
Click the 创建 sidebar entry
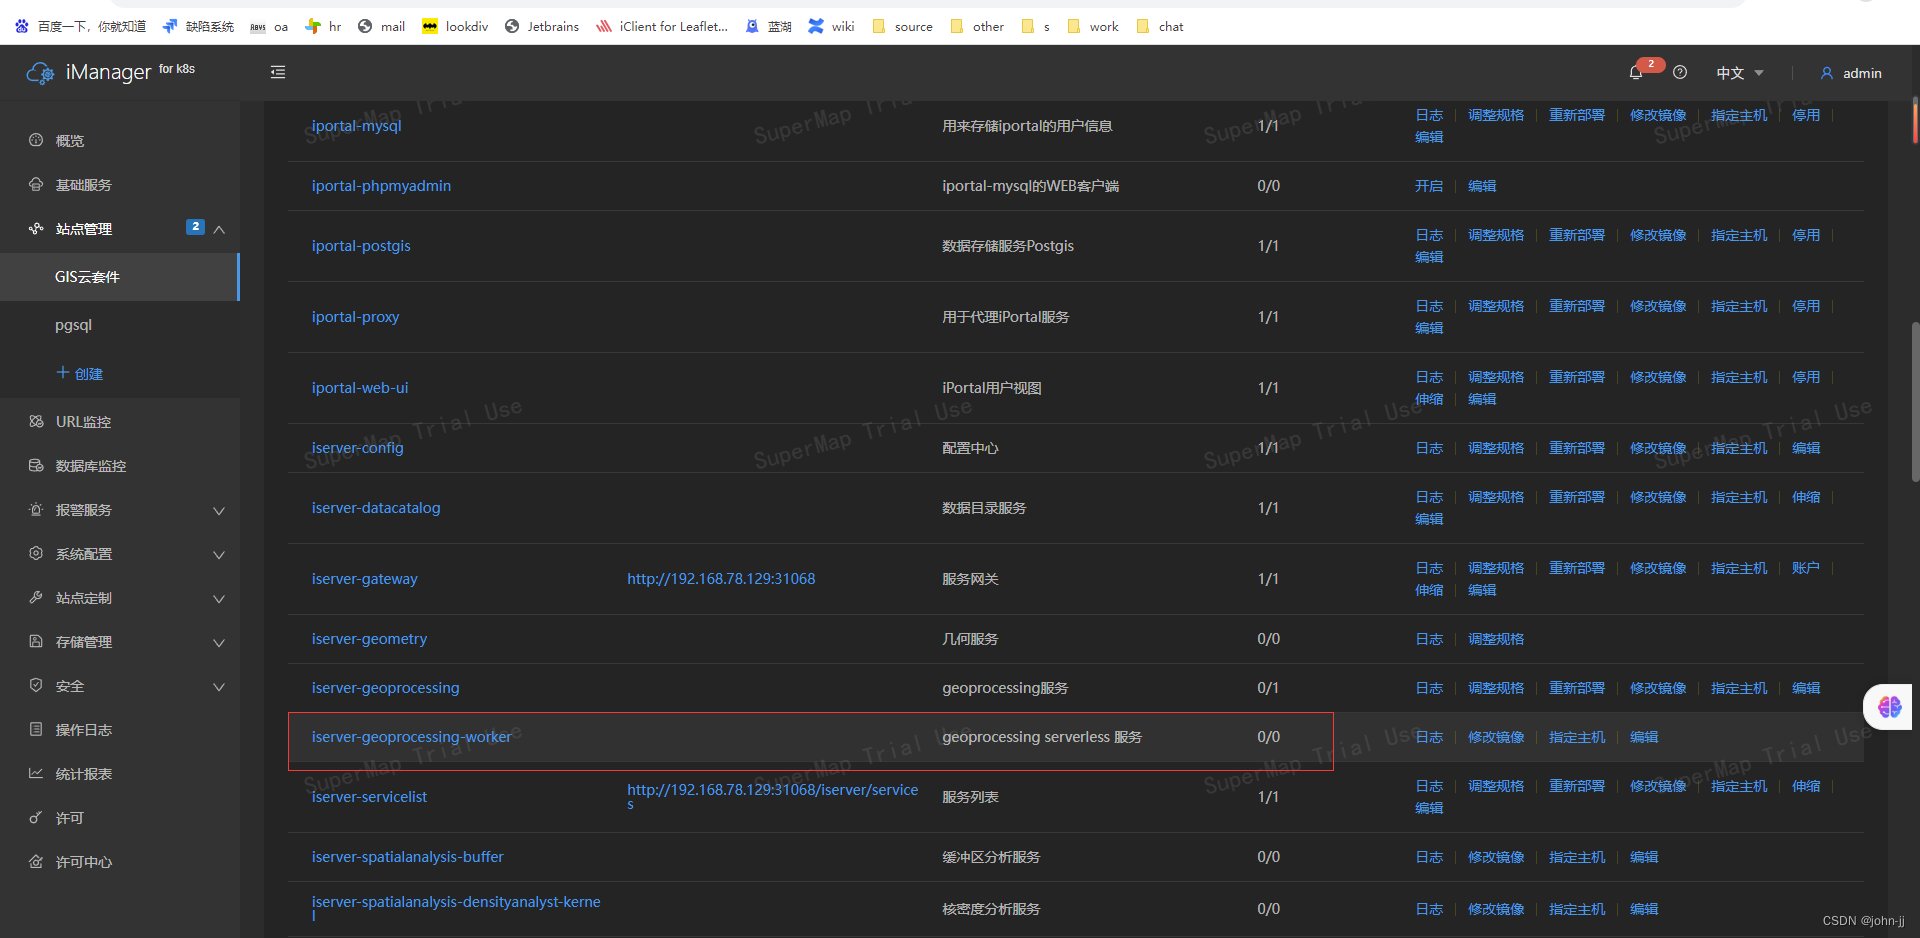click(80, 373)
